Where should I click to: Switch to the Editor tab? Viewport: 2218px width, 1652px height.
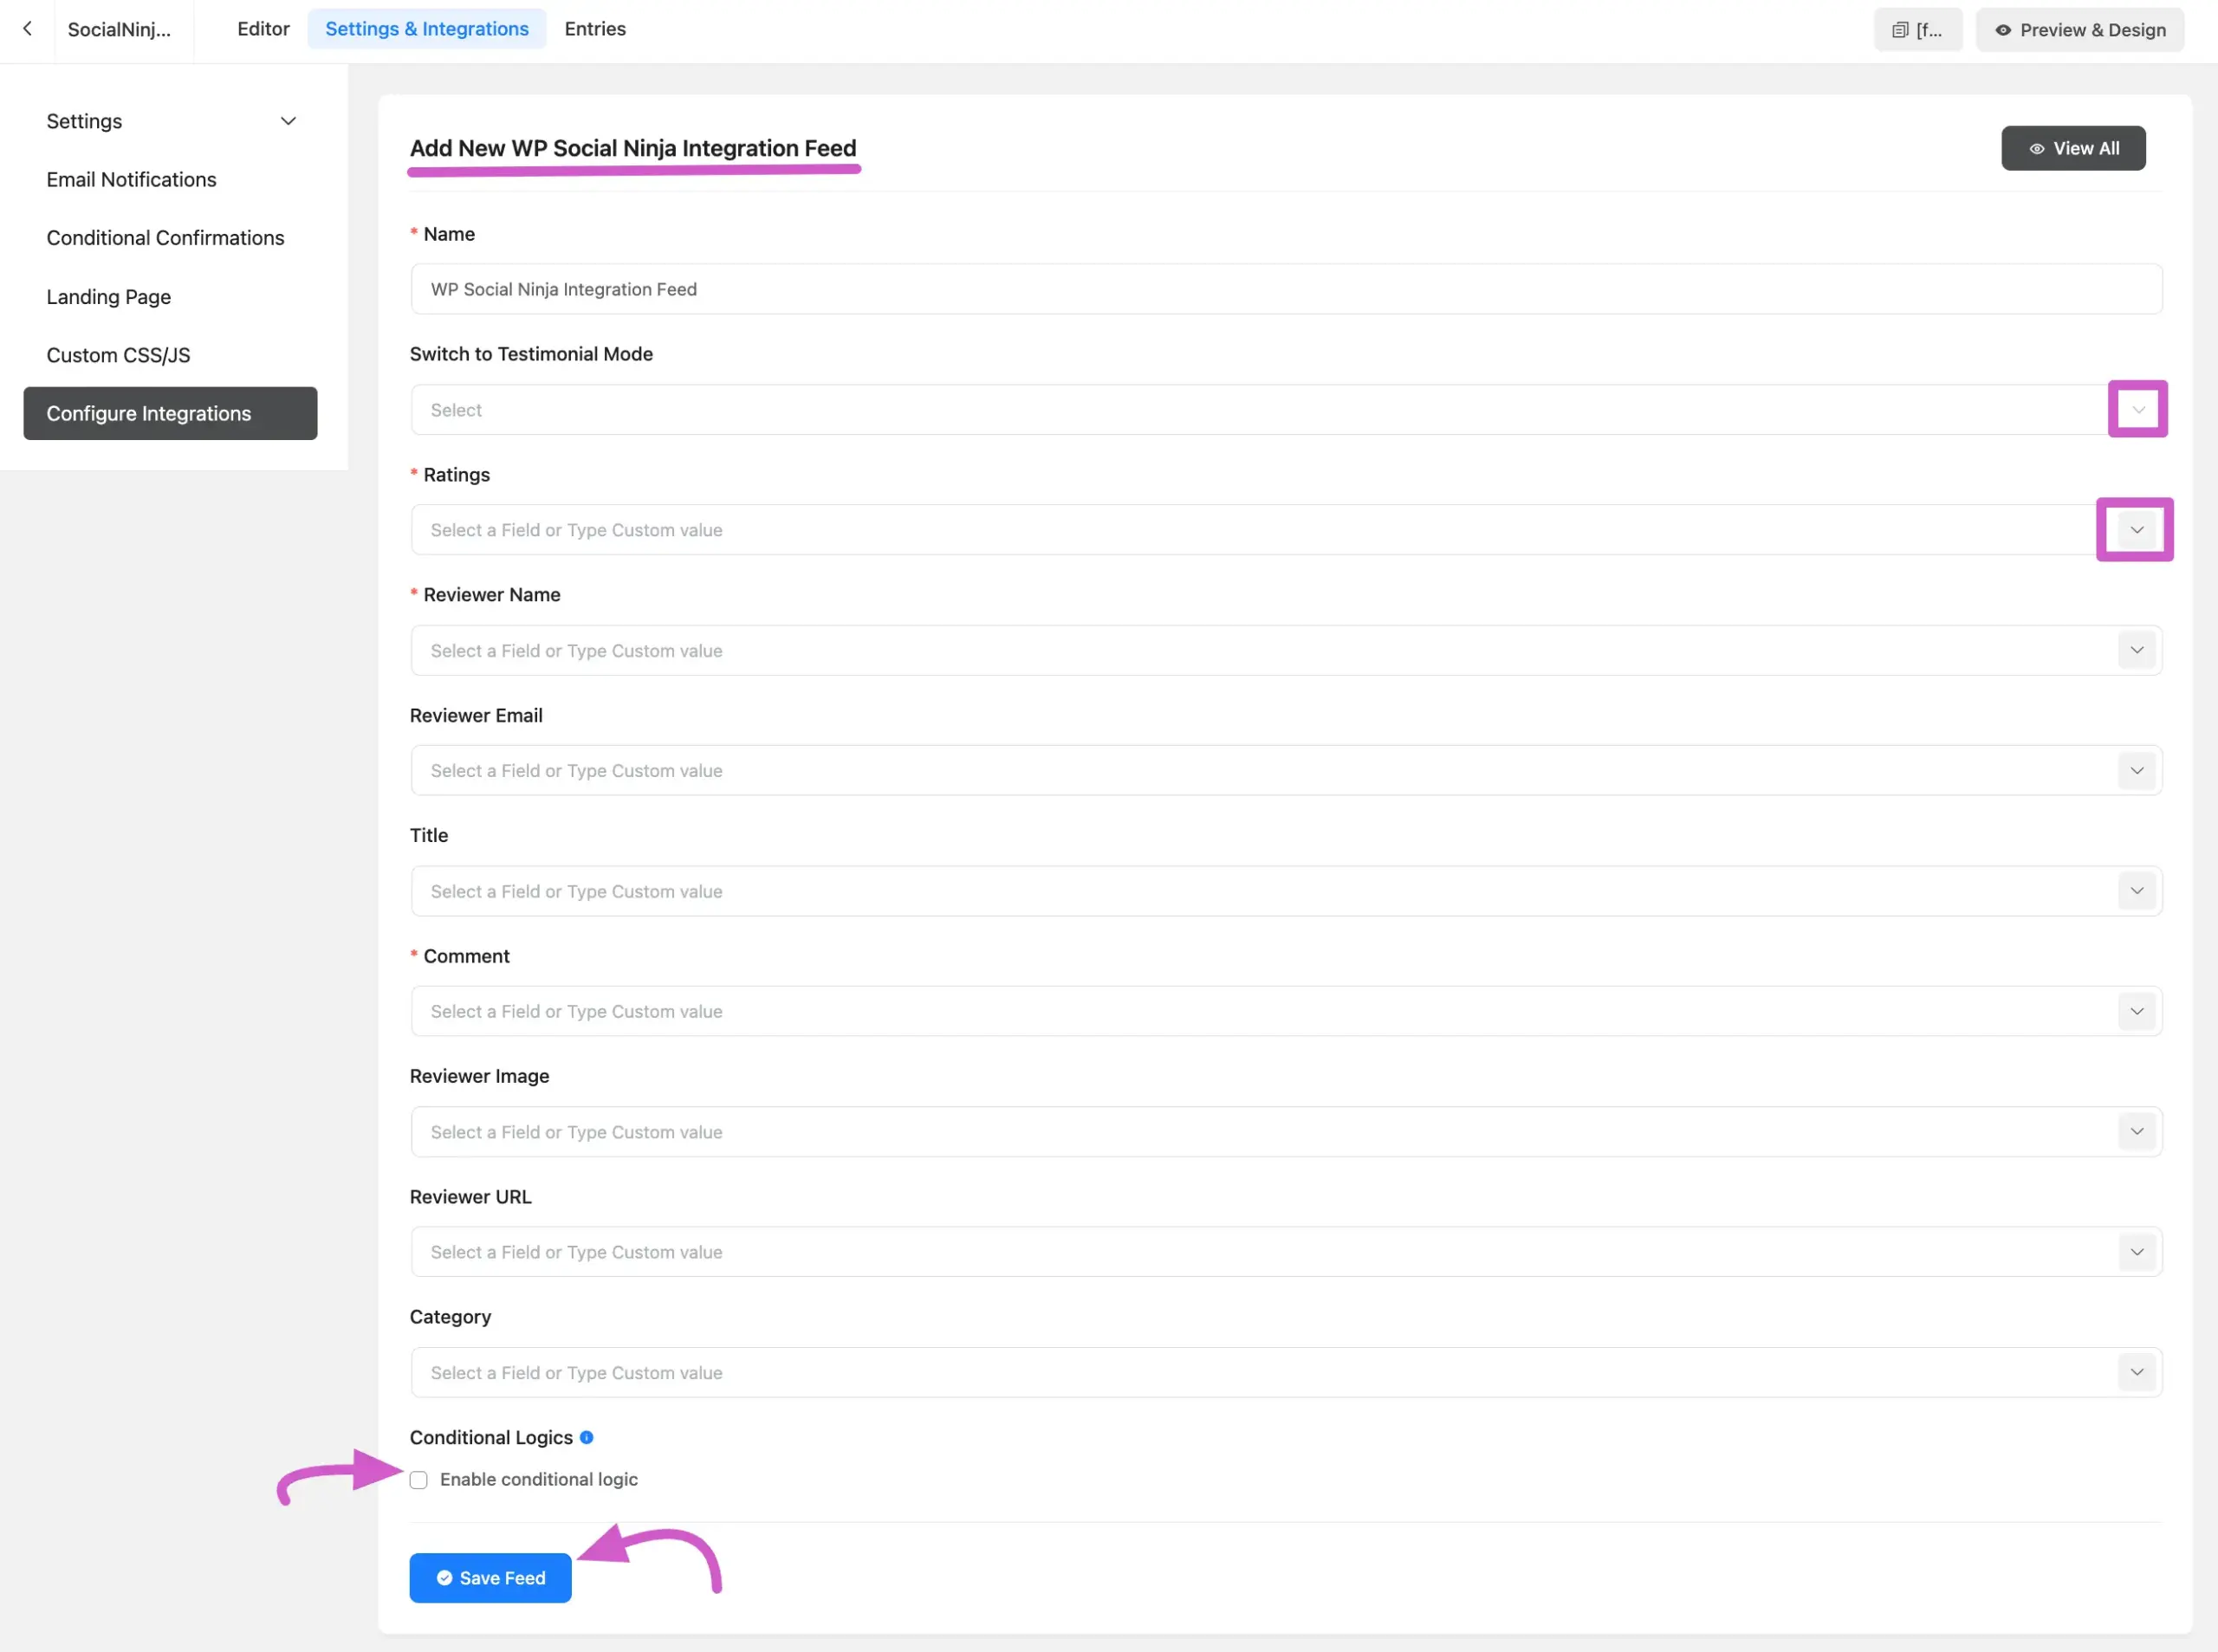263,29
